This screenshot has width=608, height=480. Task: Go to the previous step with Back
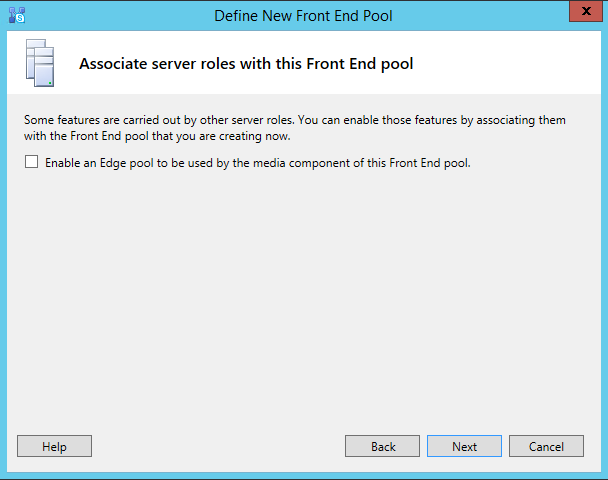(383, 446)
